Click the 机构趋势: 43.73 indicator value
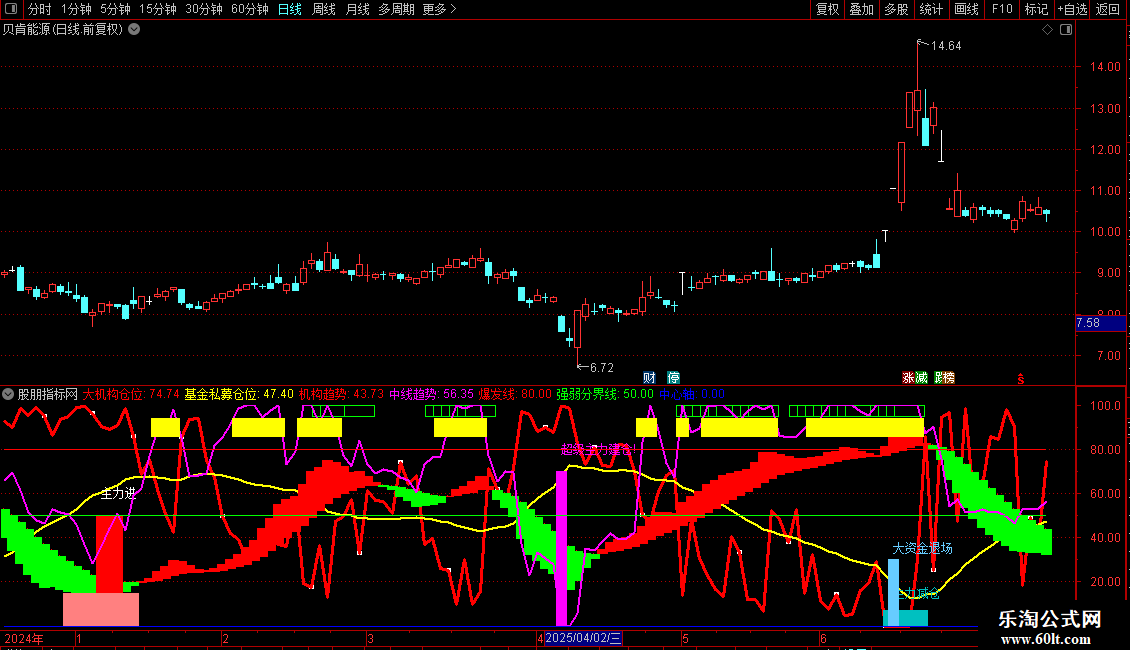Screen dimensions: 1130x650 342,394
